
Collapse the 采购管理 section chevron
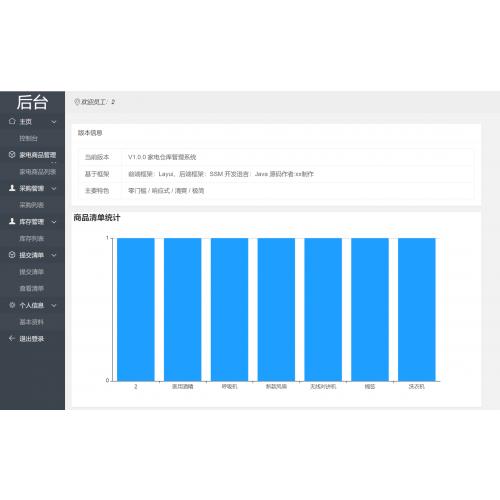point(54,189)
